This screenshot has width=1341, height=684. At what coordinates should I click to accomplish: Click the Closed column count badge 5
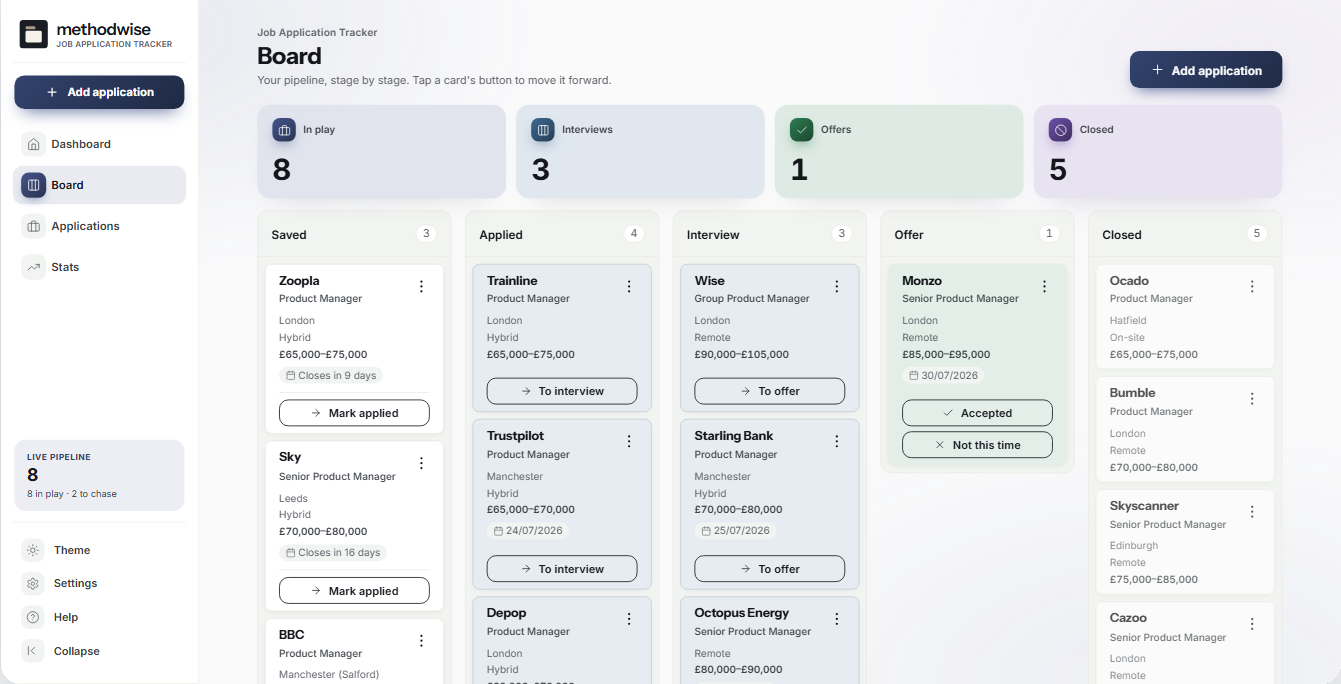pos(1257,234)
